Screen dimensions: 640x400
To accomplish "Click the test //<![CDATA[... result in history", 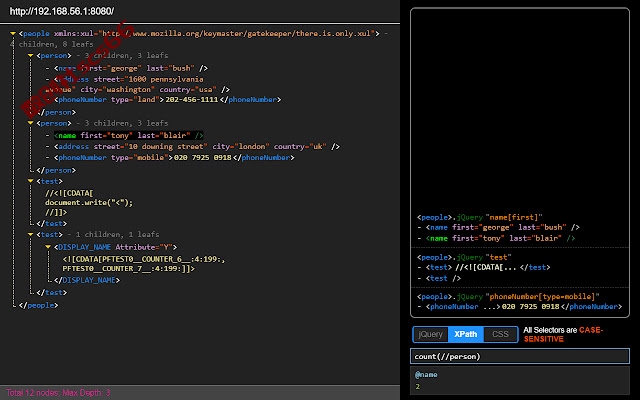I will coord(488,267).
